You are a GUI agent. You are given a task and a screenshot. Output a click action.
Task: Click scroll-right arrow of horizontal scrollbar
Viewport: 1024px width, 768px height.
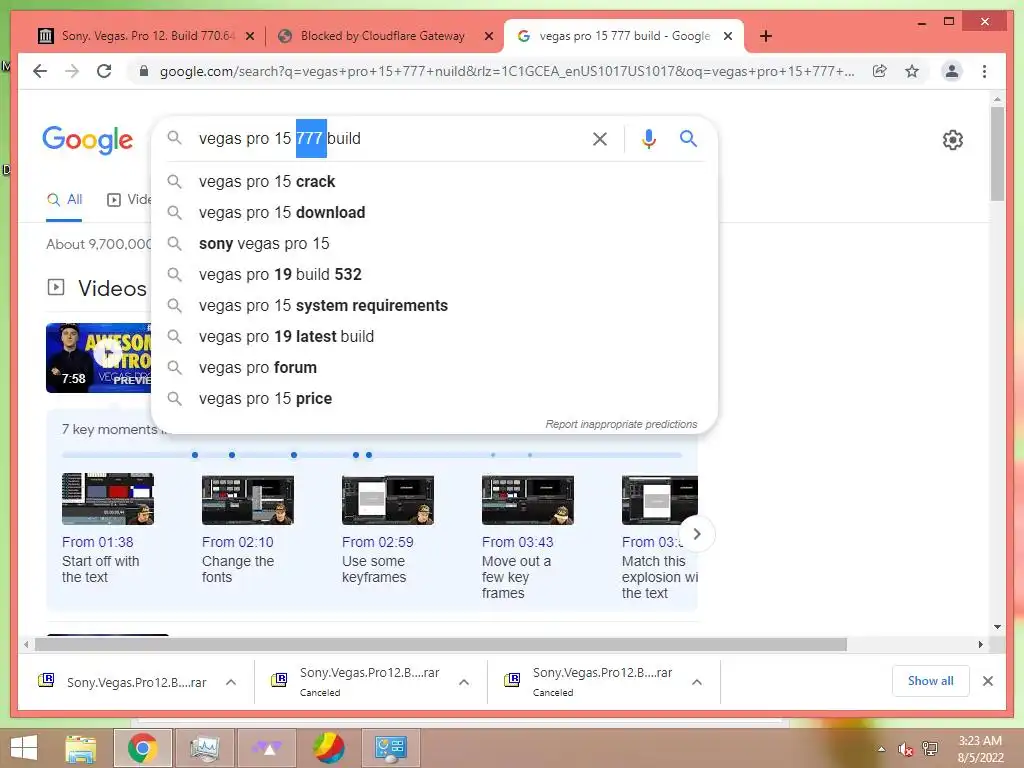point(980,645)
